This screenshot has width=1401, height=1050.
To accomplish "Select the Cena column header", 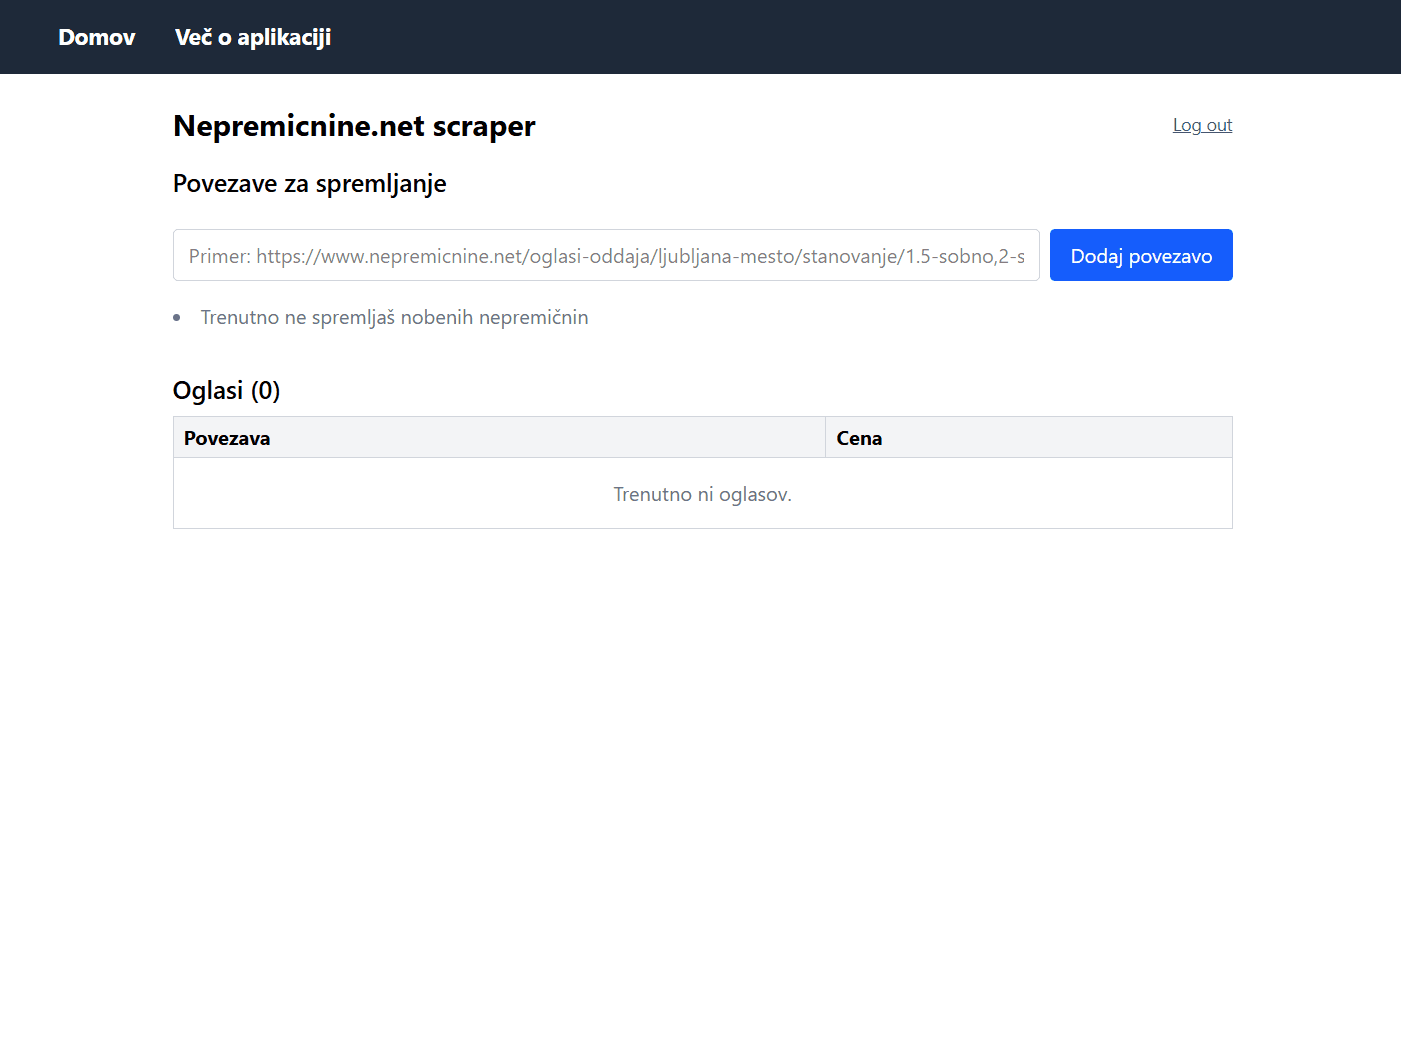I will pos(859,437).
